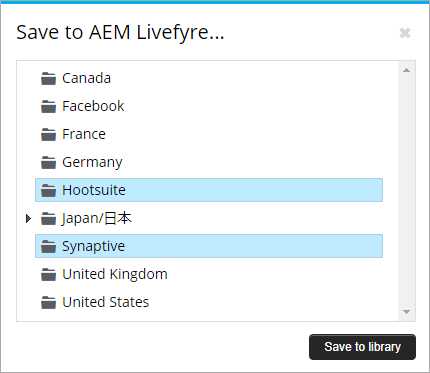Screen dimensions: 430x373
Task: Select the Japan/日本 folder label
Action: click(97, 219)
